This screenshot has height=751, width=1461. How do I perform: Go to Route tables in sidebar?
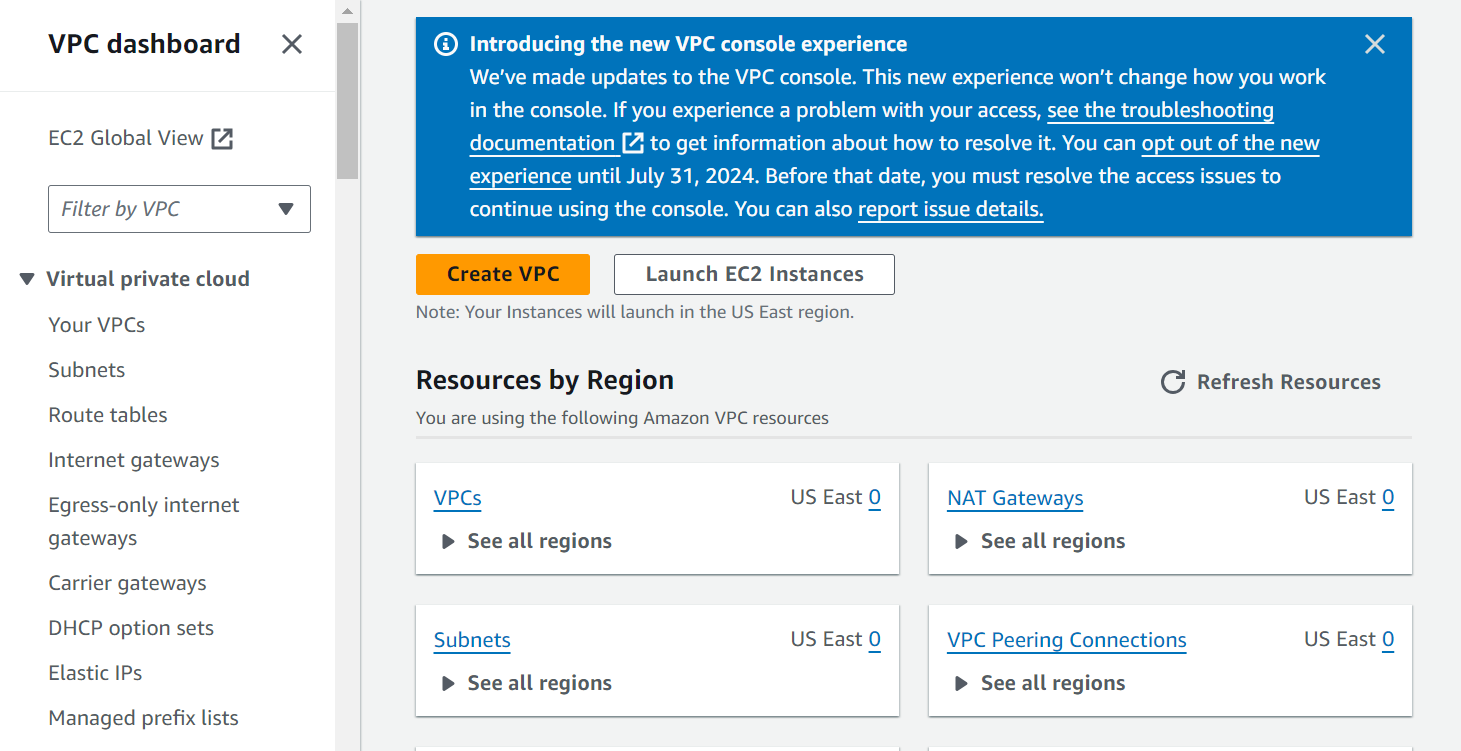tap(108, 415)
